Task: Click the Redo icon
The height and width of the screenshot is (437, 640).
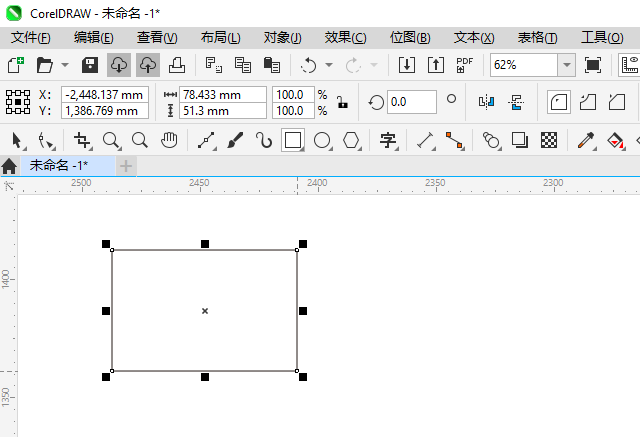Action: [353, 65]
